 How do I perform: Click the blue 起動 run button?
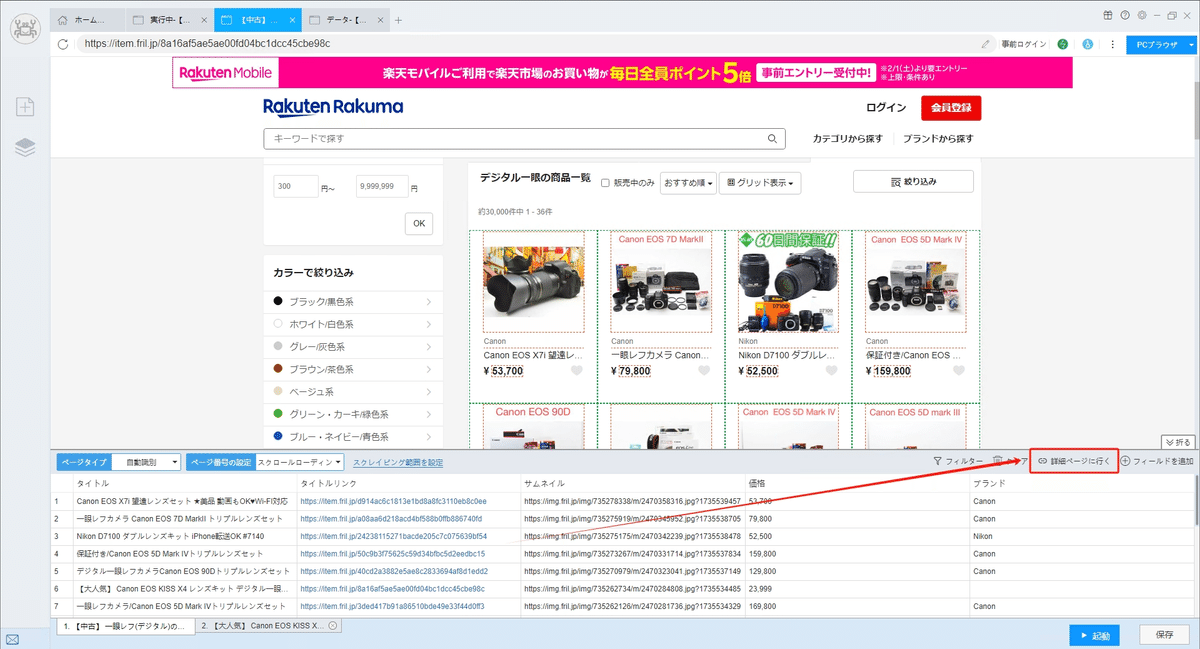click(x=1093, y=635)
